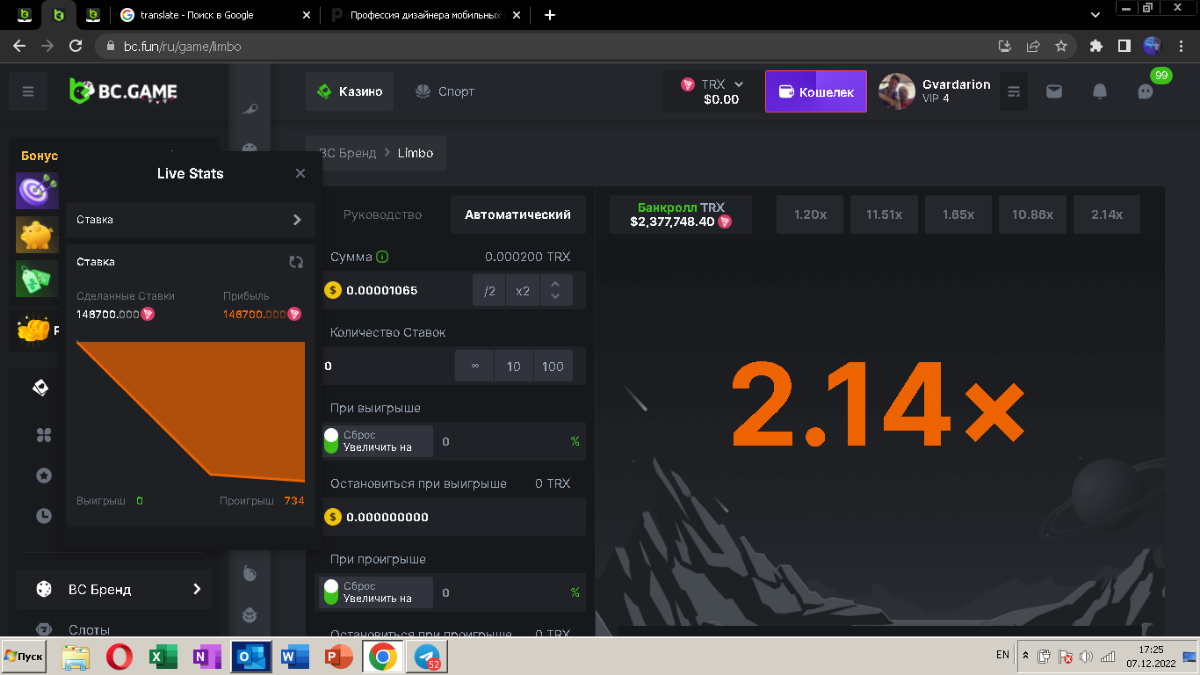The image size is (1200, 675).
Task: Click the BC.GAME logo
Action: click(x=123, y=92)
